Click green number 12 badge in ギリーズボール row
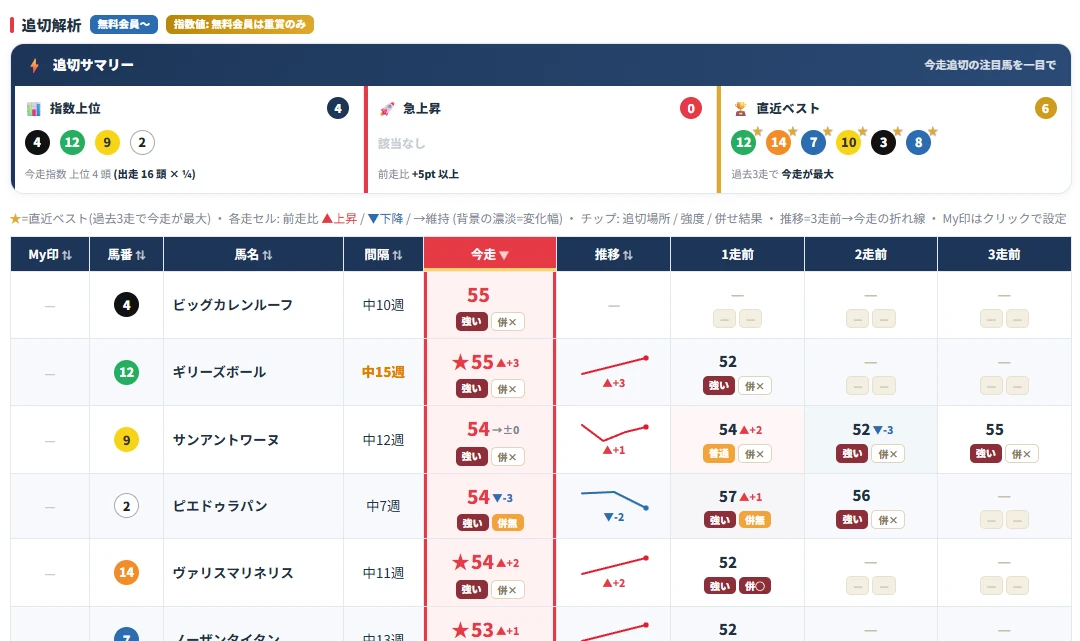 [x=126, y=372]
